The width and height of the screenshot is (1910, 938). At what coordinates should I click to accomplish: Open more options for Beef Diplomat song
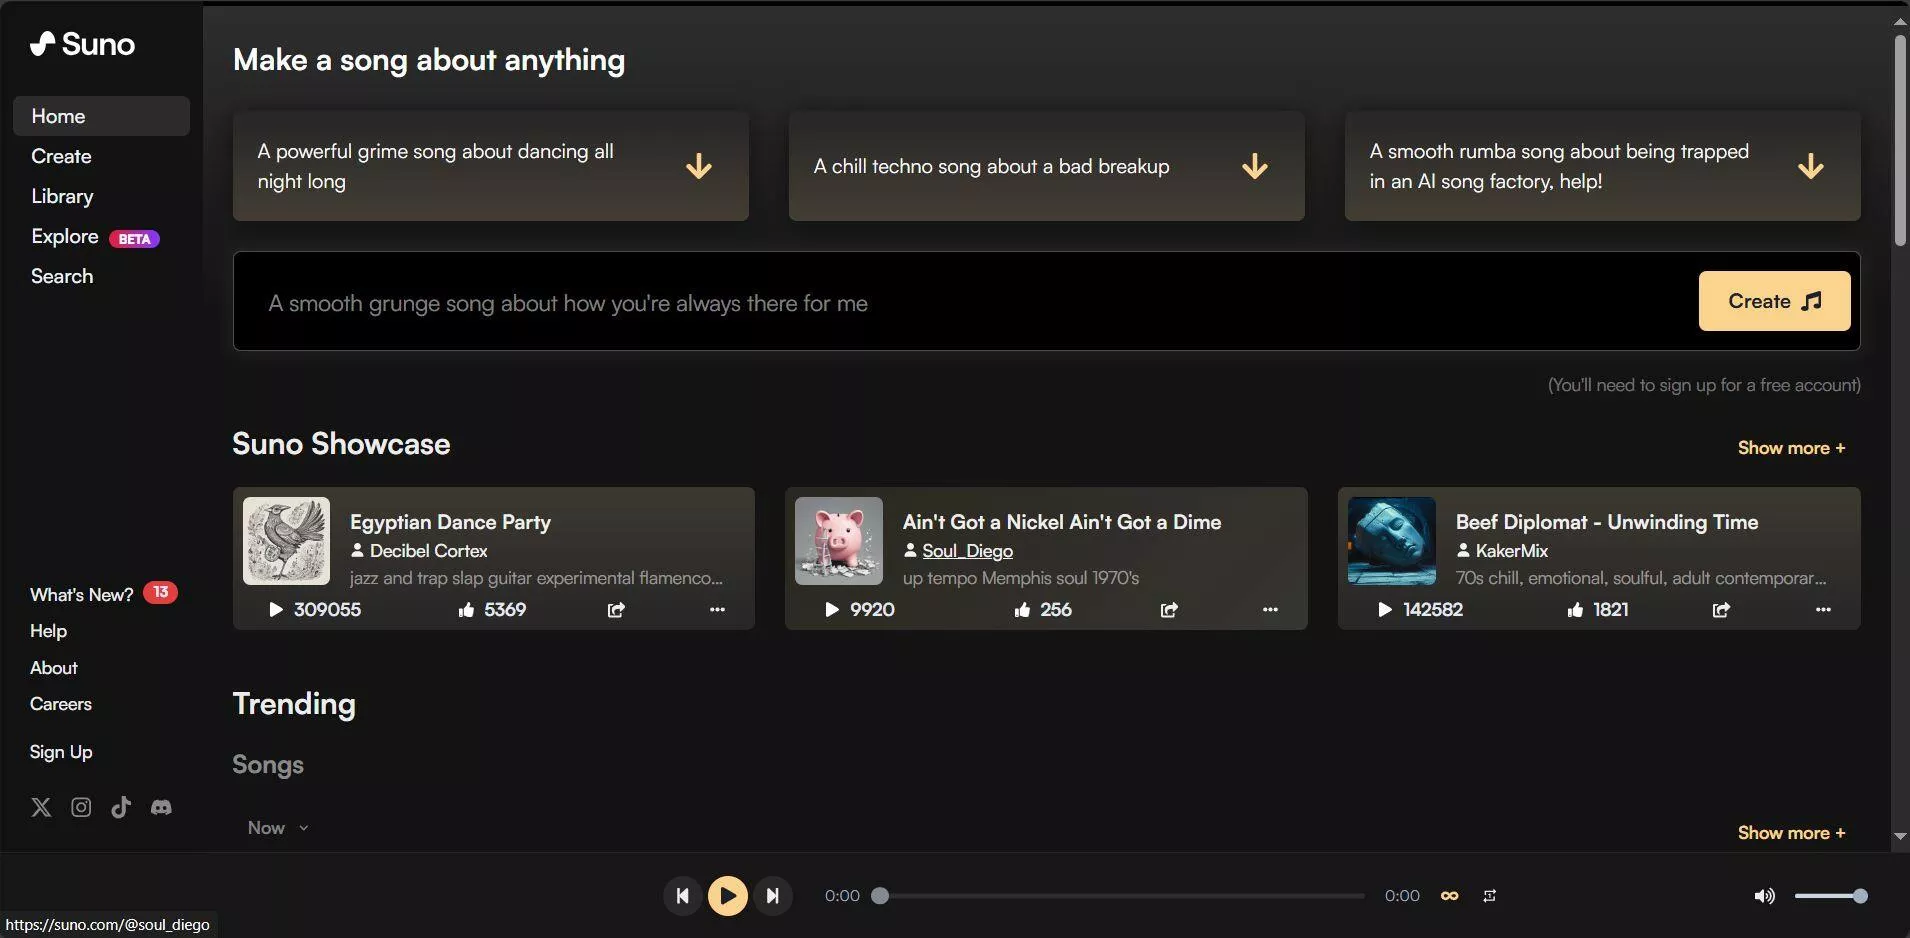click(x=1823, y=610)
